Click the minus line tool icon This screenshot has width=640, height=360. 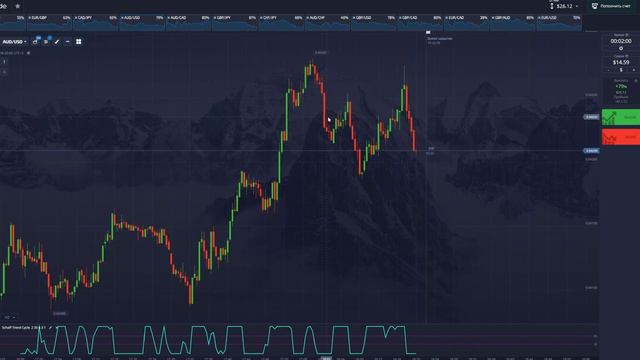tap(68, 42)
